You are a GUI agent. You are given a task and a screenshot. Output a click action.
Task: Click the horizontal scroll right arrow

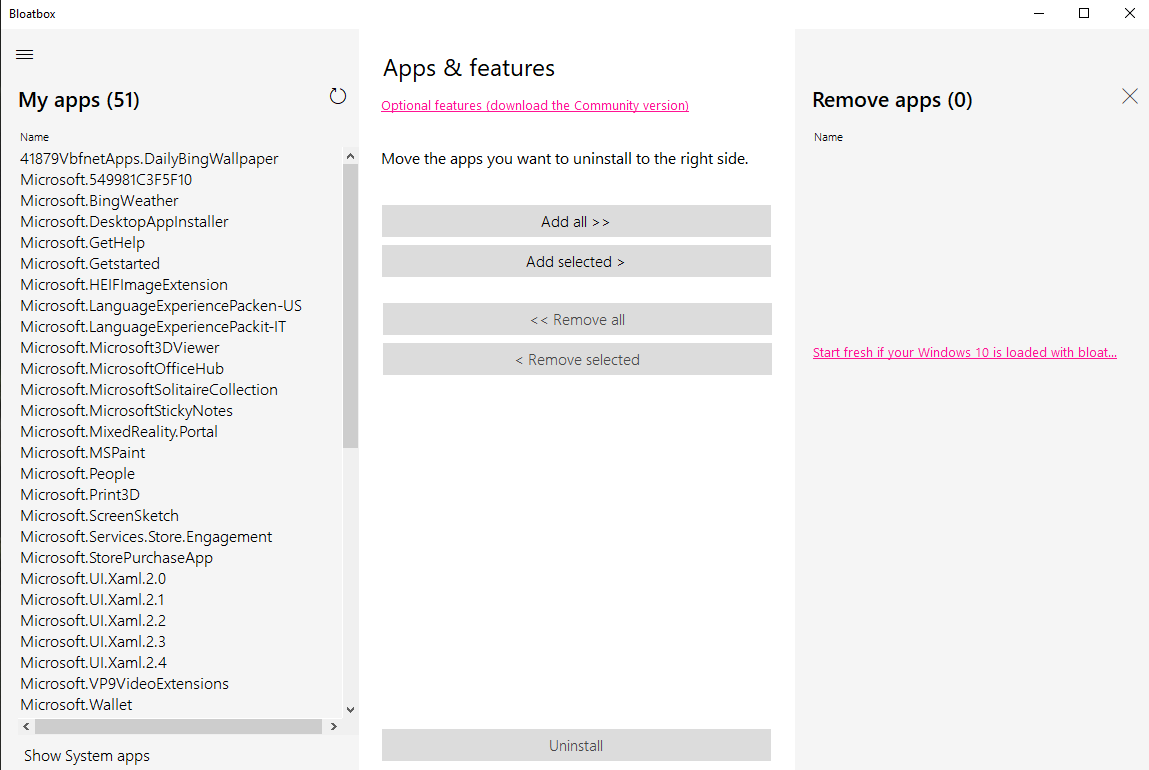333,726
